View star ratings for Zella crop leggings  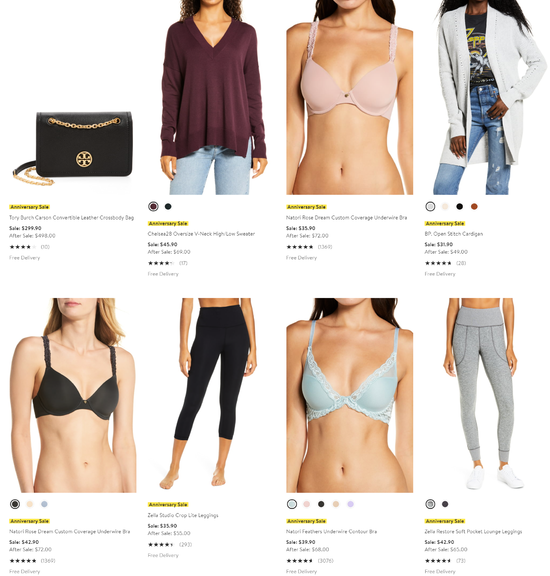point(170,544)
